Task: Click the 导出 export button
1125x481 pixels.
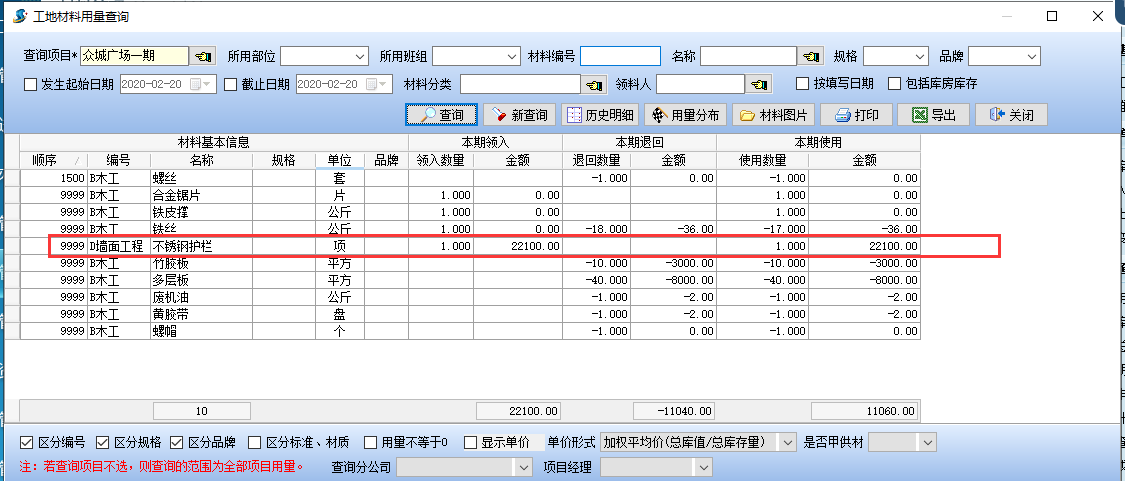Action: coord(932,115)
